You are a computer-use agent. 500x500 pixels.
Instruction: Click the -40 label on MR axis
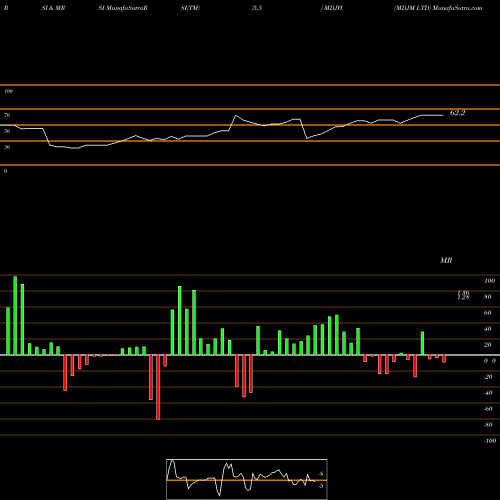coord(488,393)
